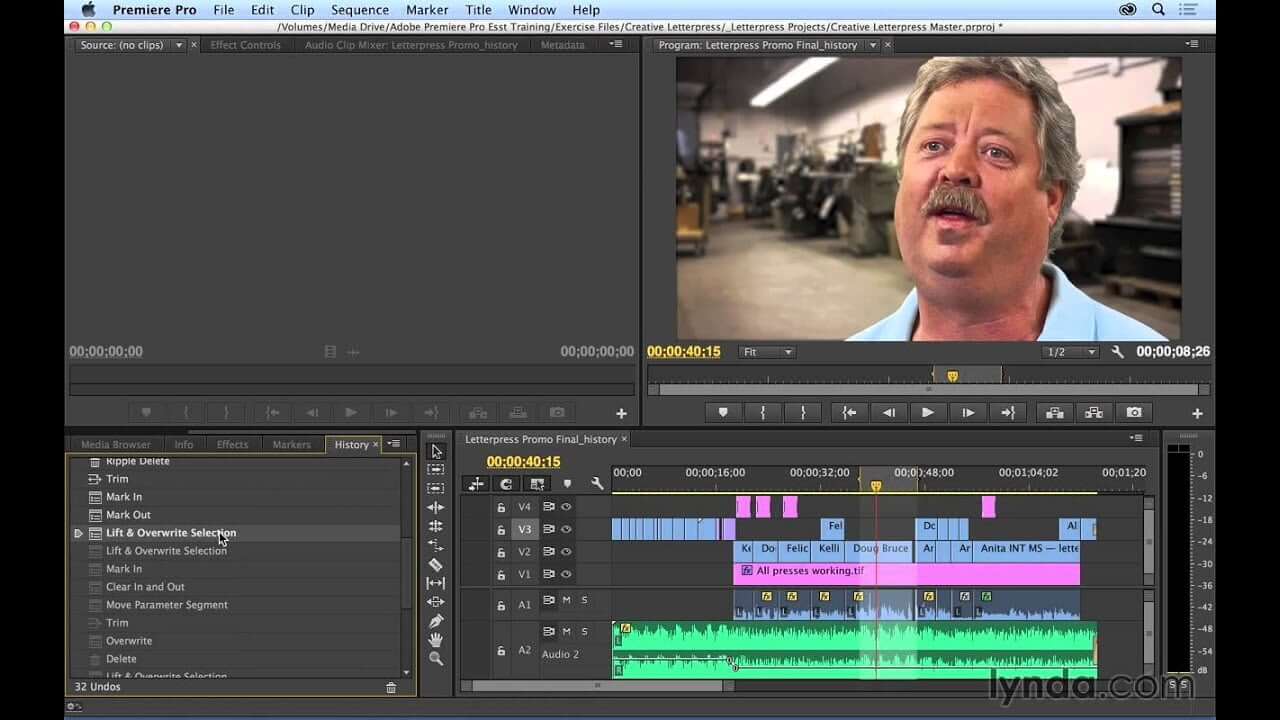Open Source panel group flyout menu
The height and width of the screenshot is (720, 1280).
[x=616, y=44]
